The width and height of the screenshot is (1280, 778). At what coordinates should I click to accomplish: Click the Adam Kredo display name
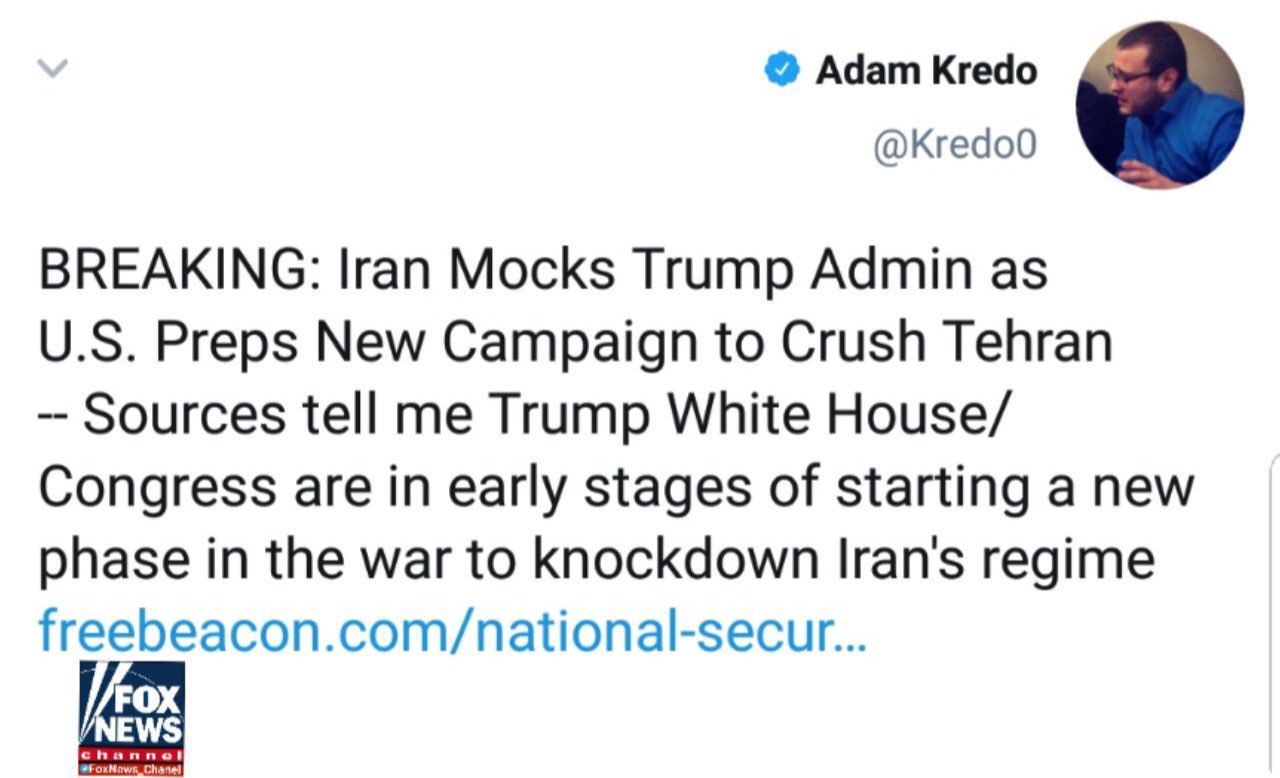click(926, 70)
